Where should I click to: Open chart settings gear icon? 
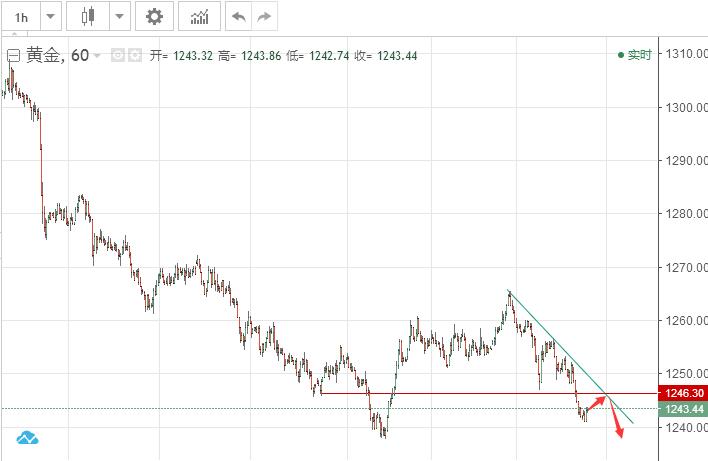[154, 17]
